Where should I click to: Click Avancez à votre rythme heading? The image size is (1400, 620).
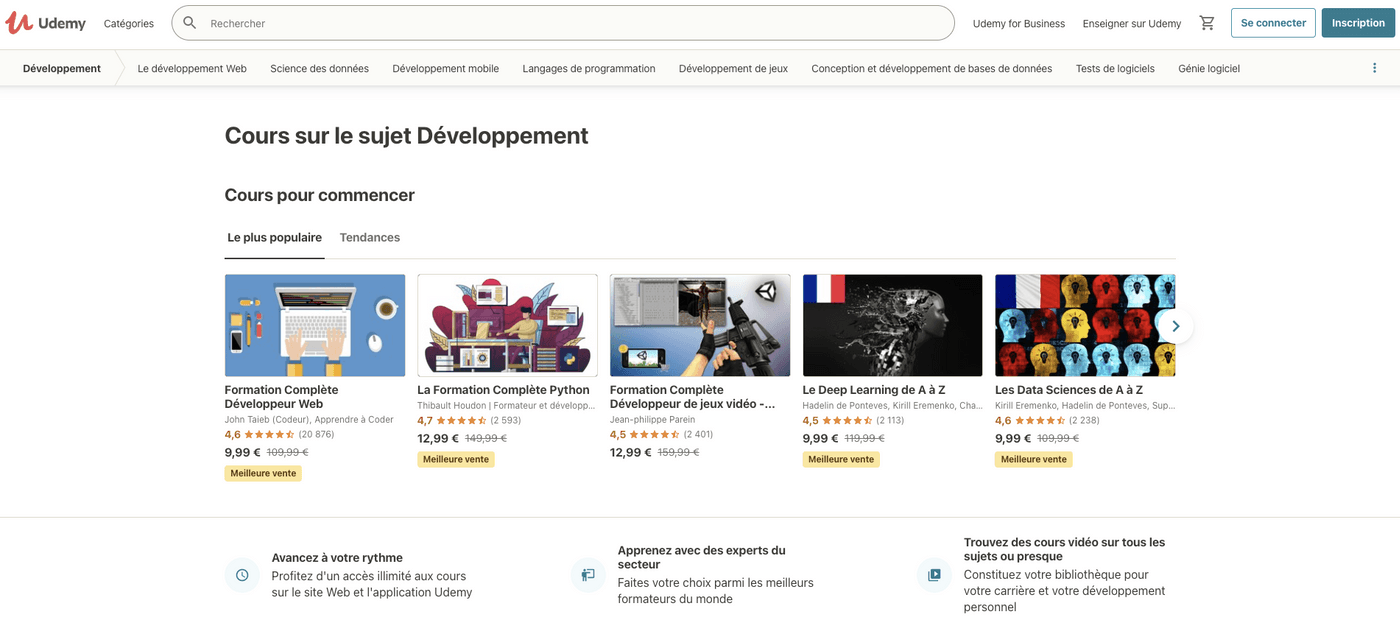coord(337,558)
